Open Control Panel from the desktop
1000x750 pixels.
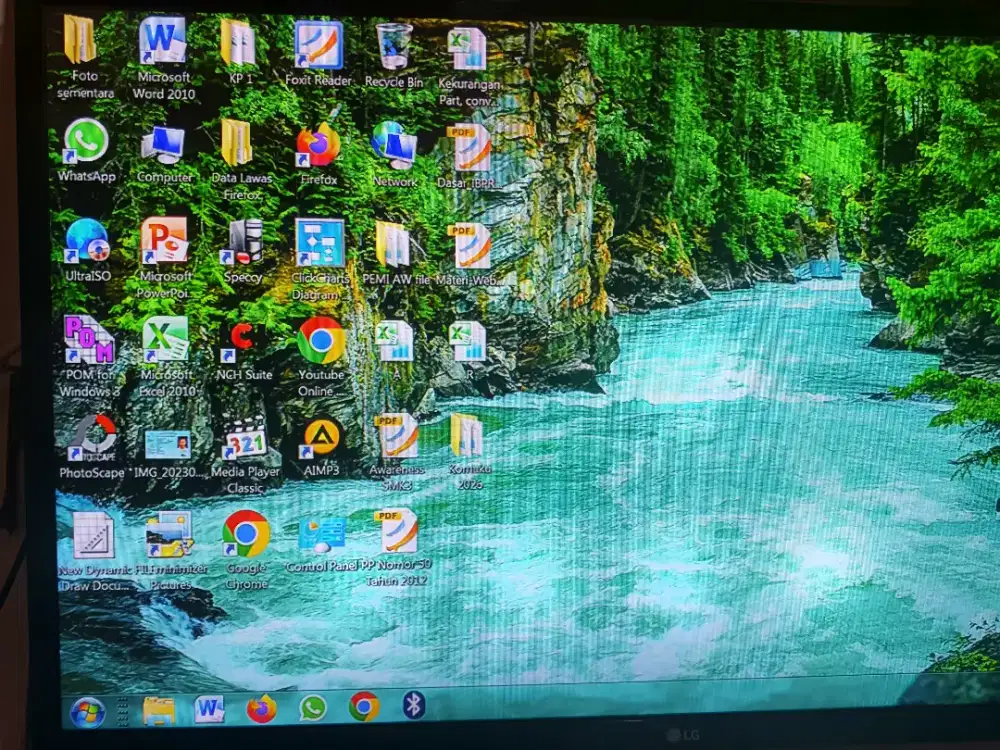pyautogui.click(x=321, y=532)
